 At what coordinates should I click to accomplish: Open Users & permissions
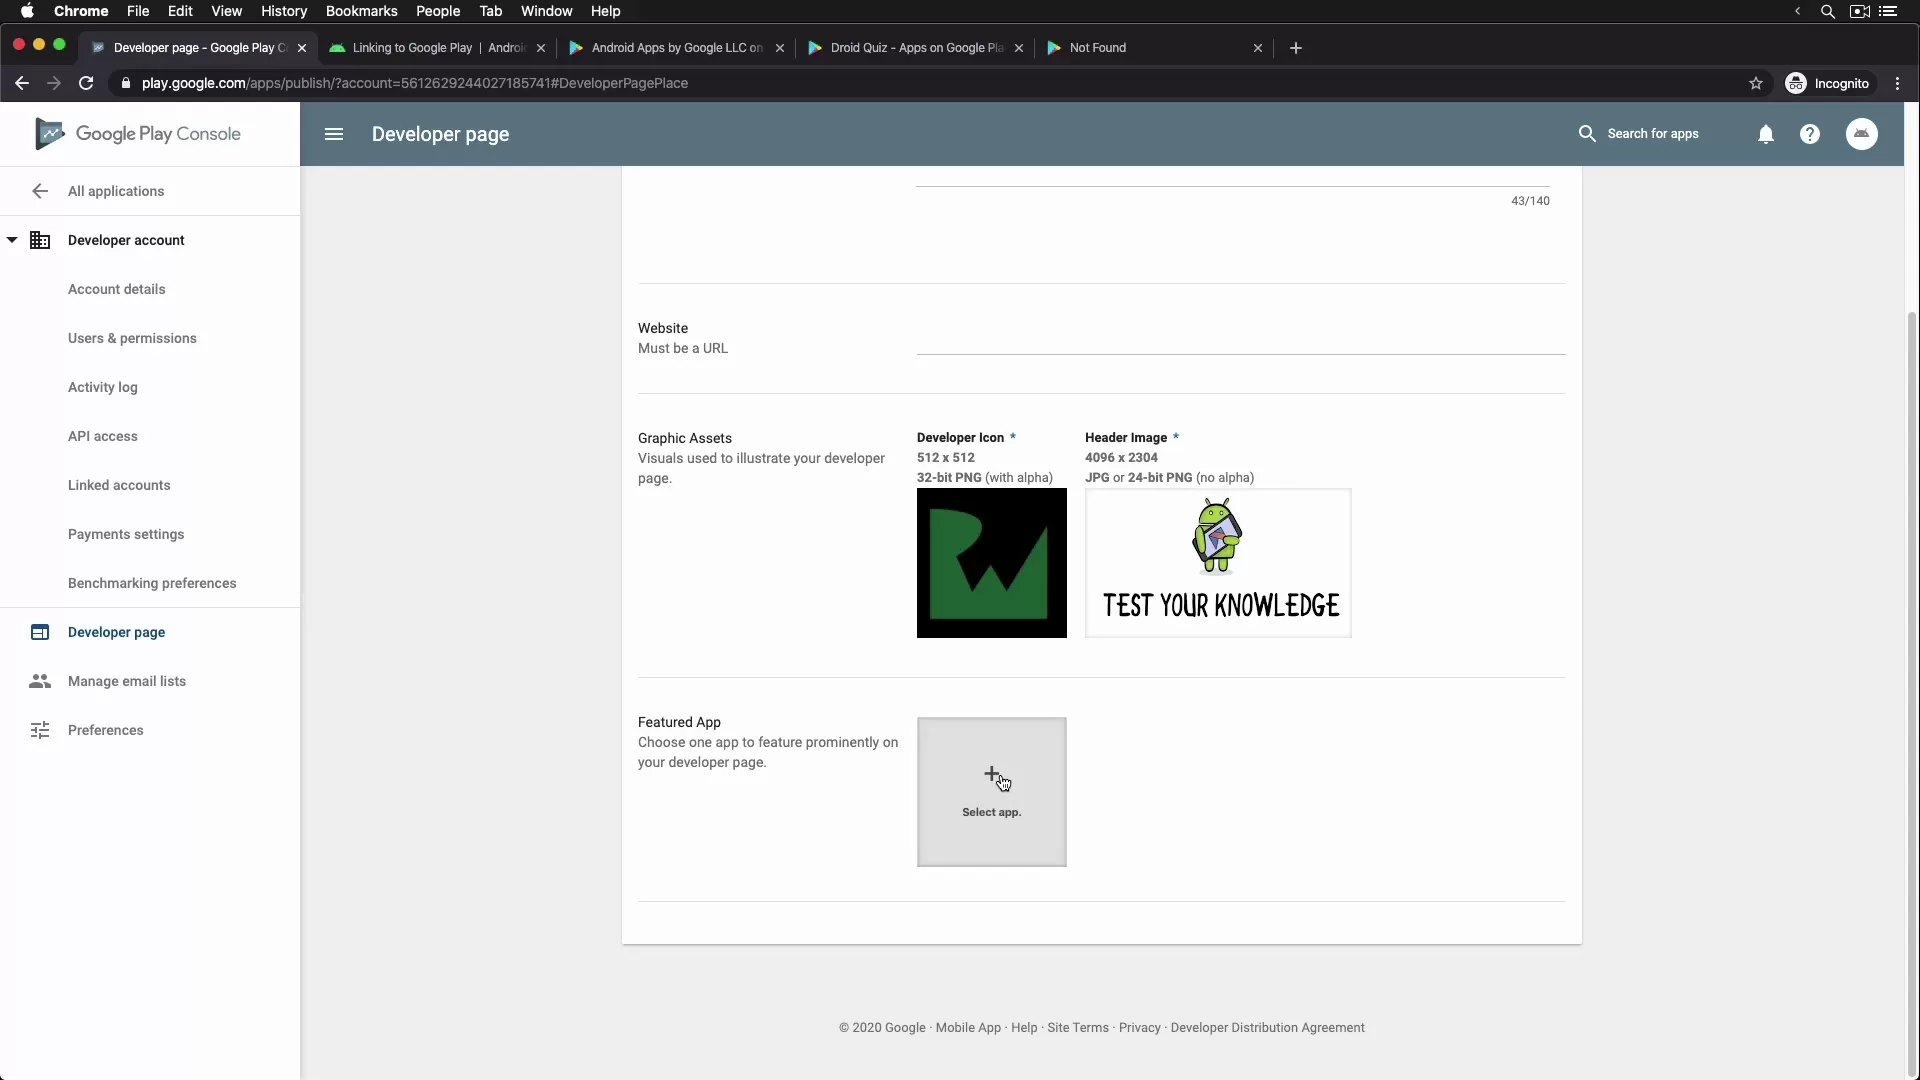coord(132,338)
